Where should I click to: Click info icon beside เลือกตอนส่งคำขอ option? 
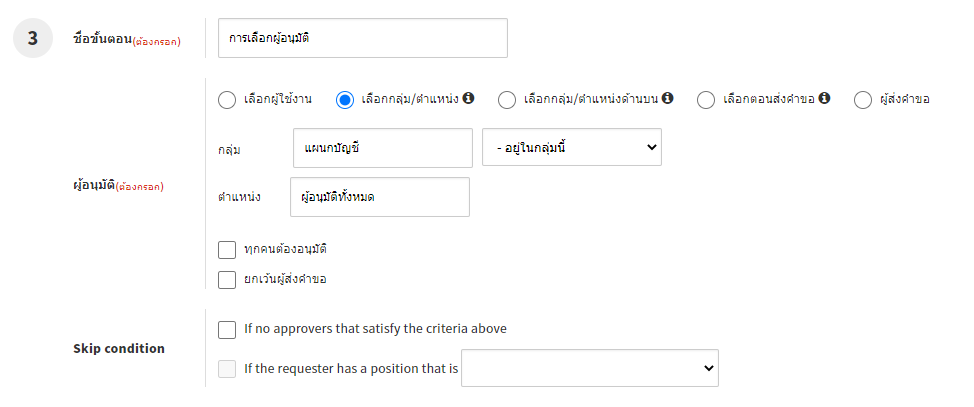coord(825,98)
